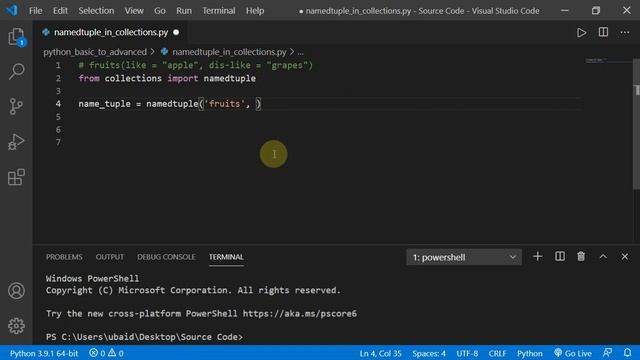This screenshot has height=360, width=640.
Task: Switch to the OUTPUT tab
Action: click(x=109, y=257)
